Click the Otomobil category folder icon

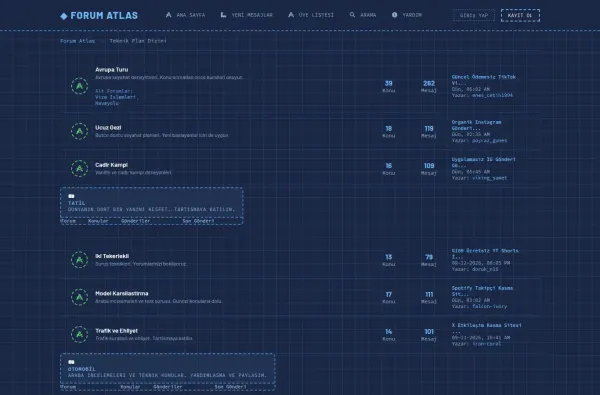[x=71, y=362]
